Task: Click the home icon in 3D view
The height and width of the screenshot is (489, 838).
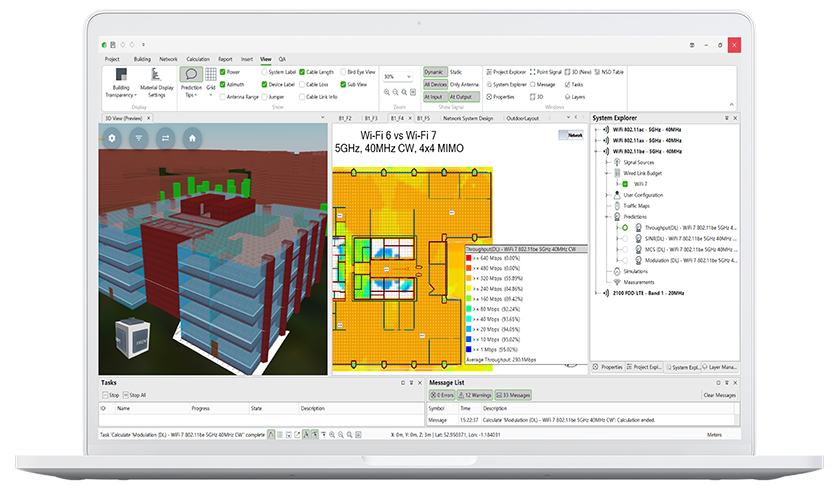Action: [x=192, y=138]
